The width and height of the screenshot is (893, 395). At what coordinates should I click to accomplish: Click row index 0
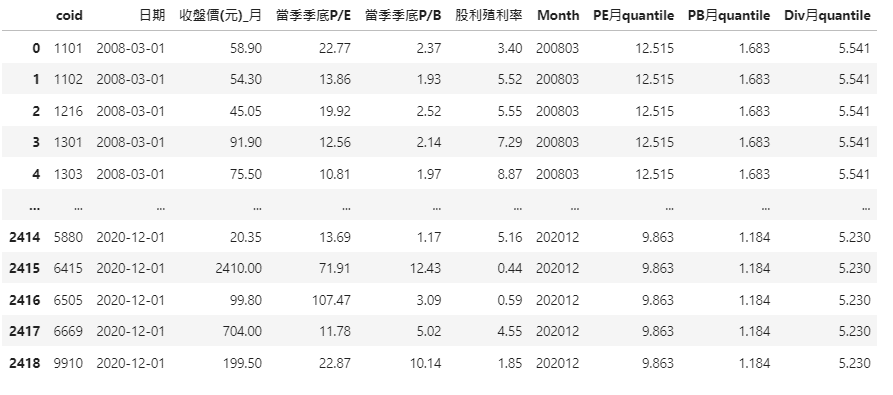[x=36, y=48]
